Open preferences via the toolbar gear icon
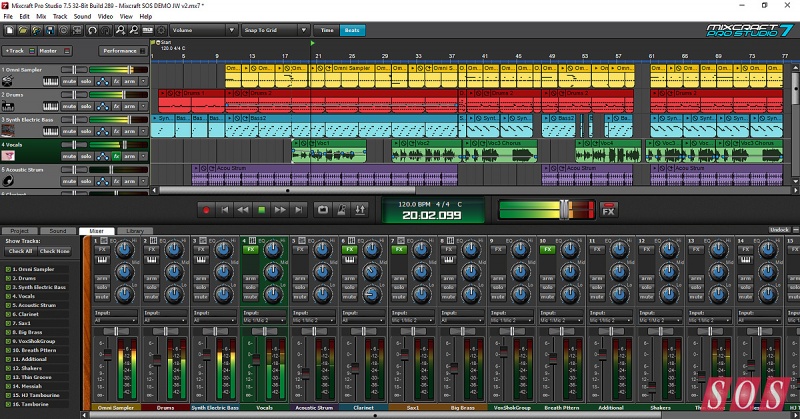 (161, 31)
